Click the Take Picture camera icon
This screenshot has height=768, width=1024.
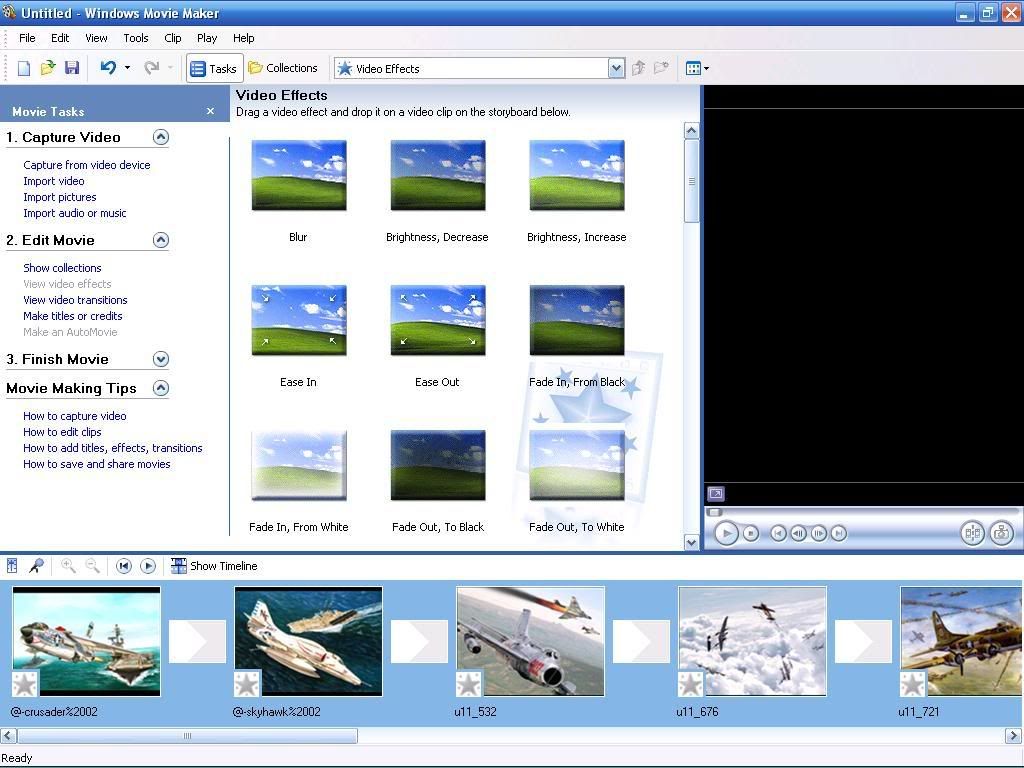[x=1001, y=534]
